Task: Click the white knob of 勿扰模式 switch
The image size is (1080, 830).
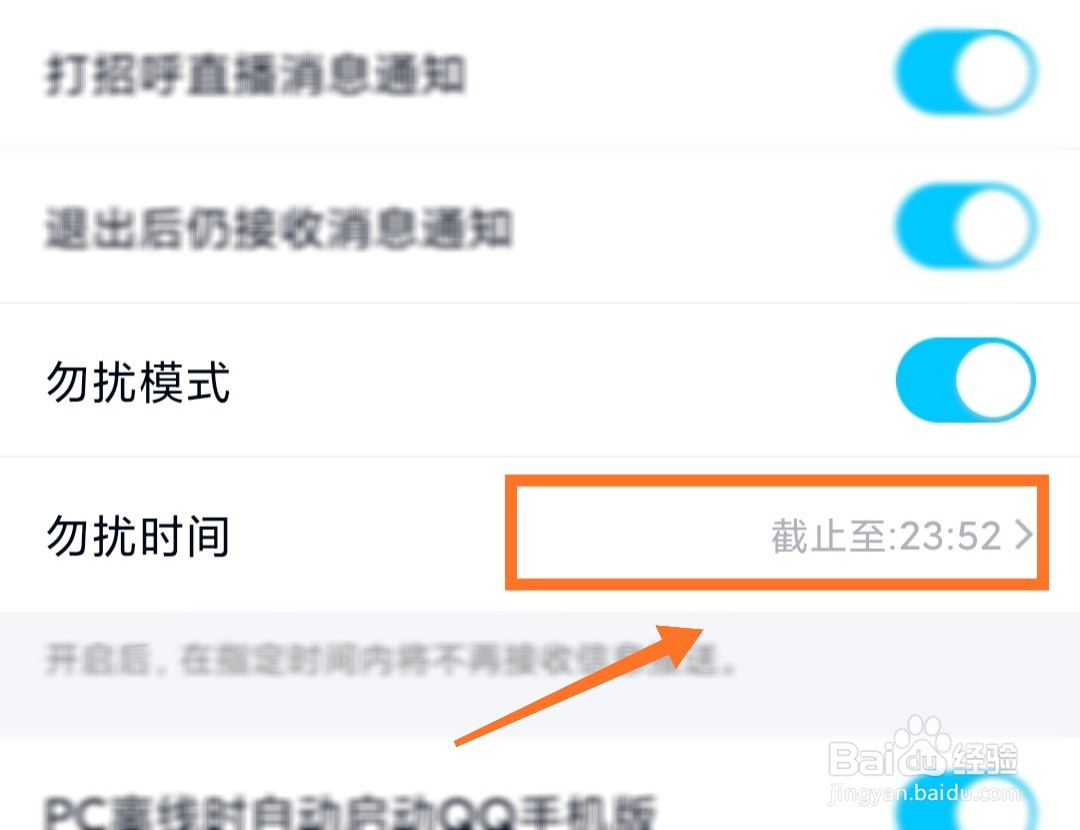Action: (x=994, y=380)
